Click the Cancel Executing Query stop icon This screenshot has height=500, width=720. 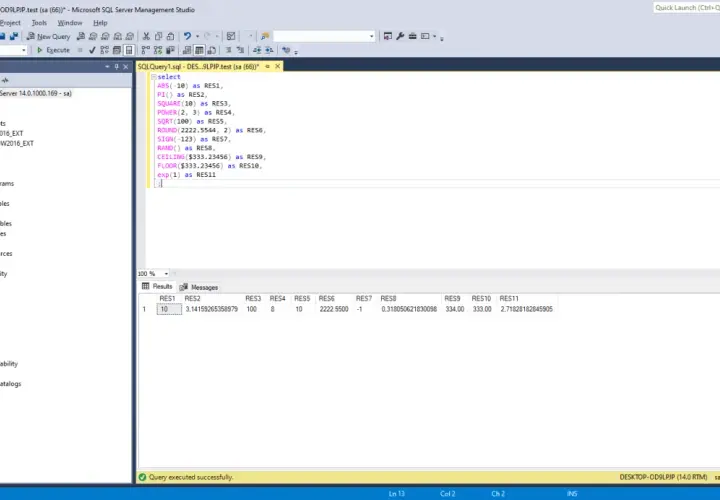click(x=80, y=50)
